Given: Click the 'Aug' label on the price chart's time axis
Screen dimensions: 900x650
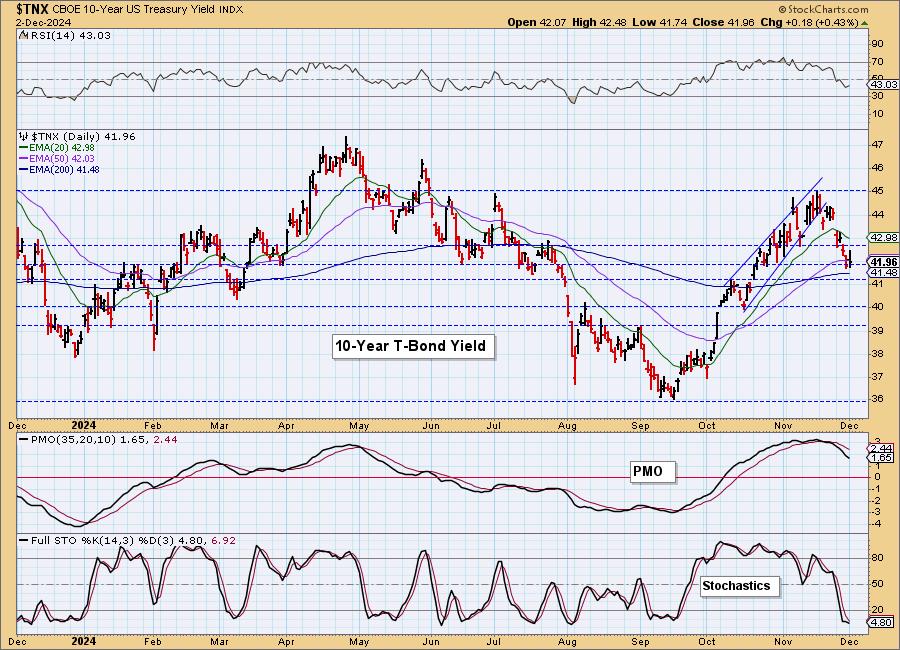Looking at the screenshot, I should coord(567,425).
